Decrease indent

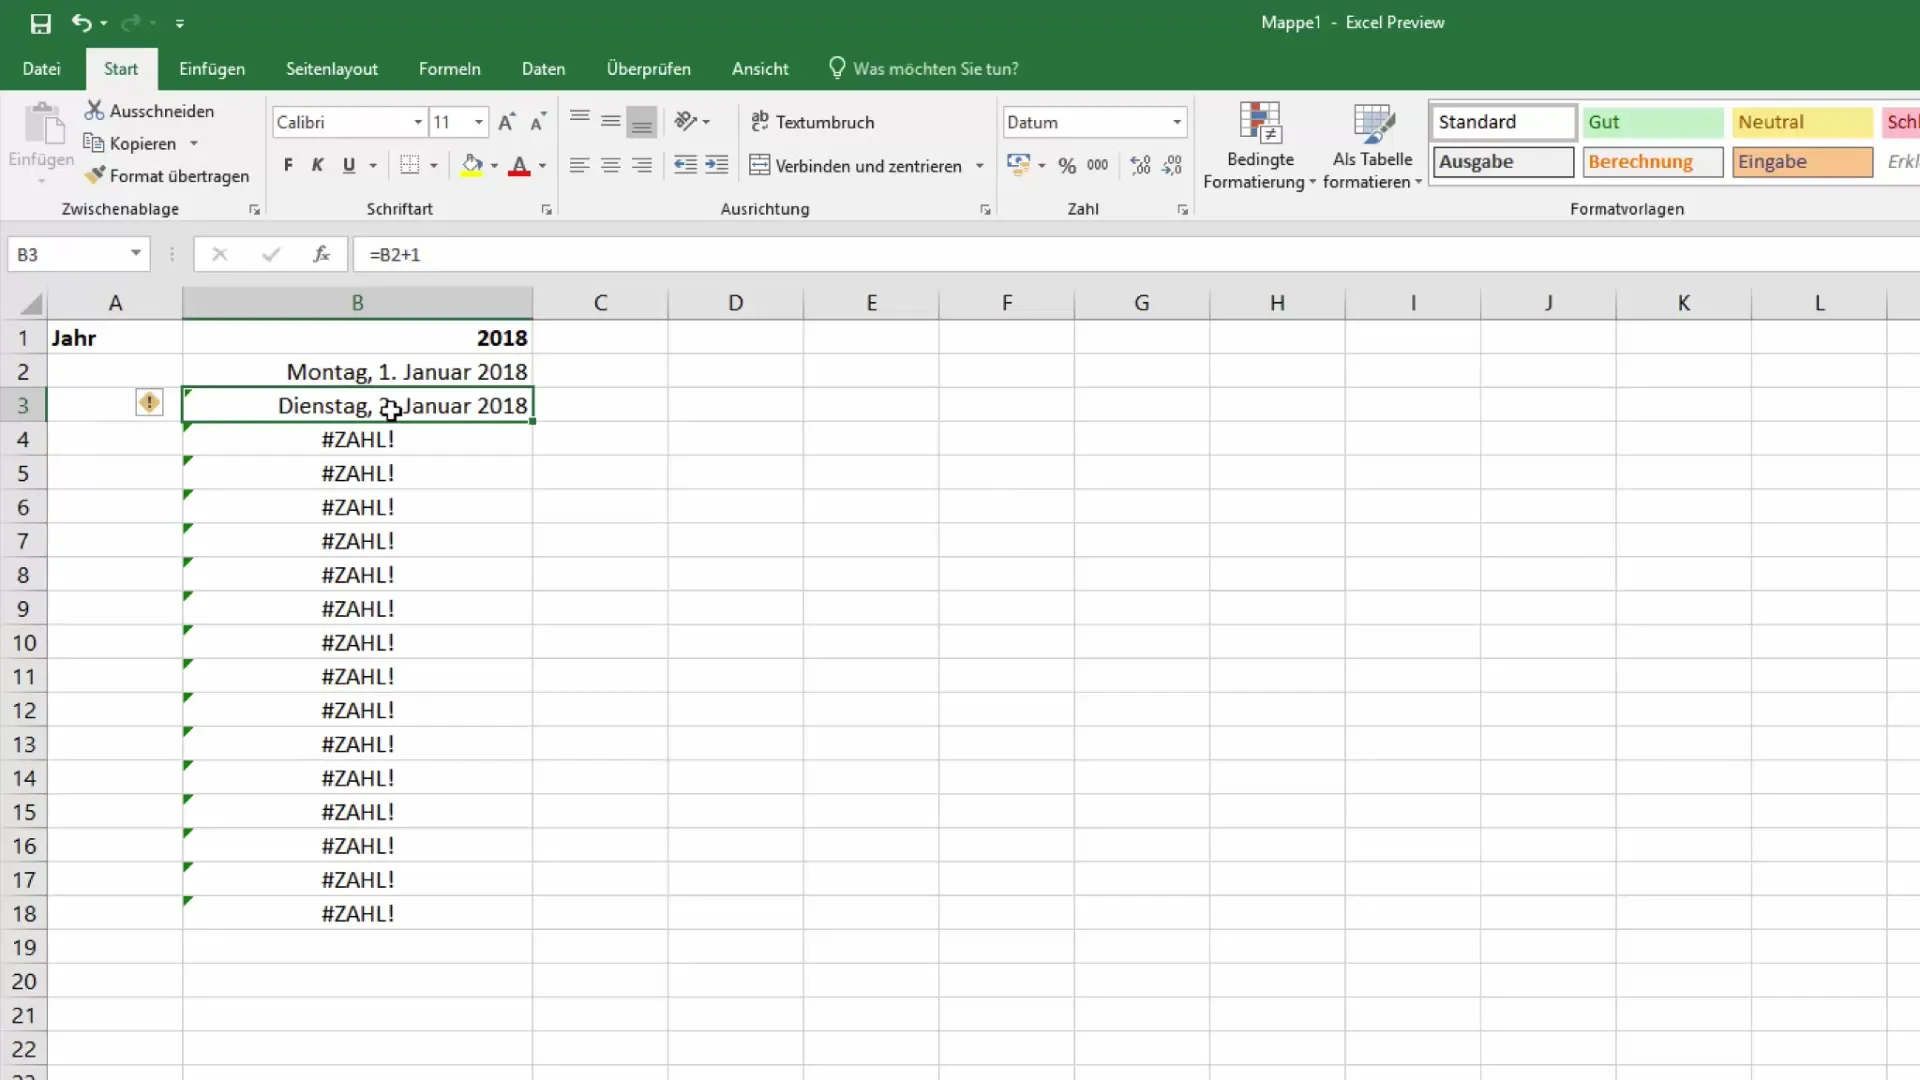tap(685, 166)
